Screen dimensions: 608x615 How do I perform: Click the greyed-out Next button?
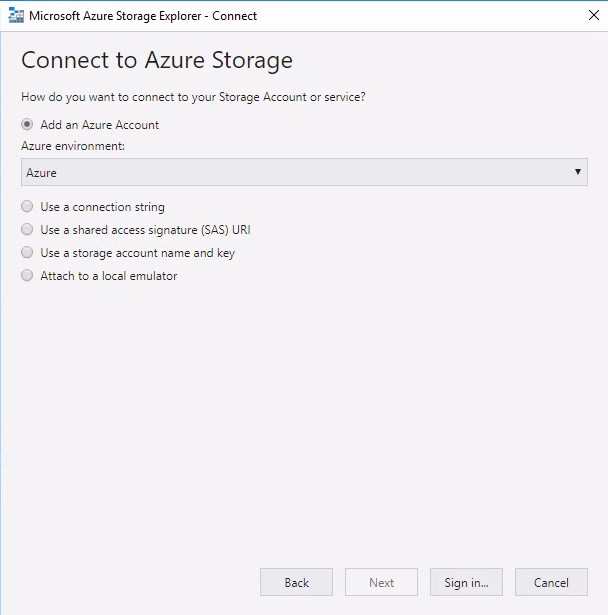(381, 582)
